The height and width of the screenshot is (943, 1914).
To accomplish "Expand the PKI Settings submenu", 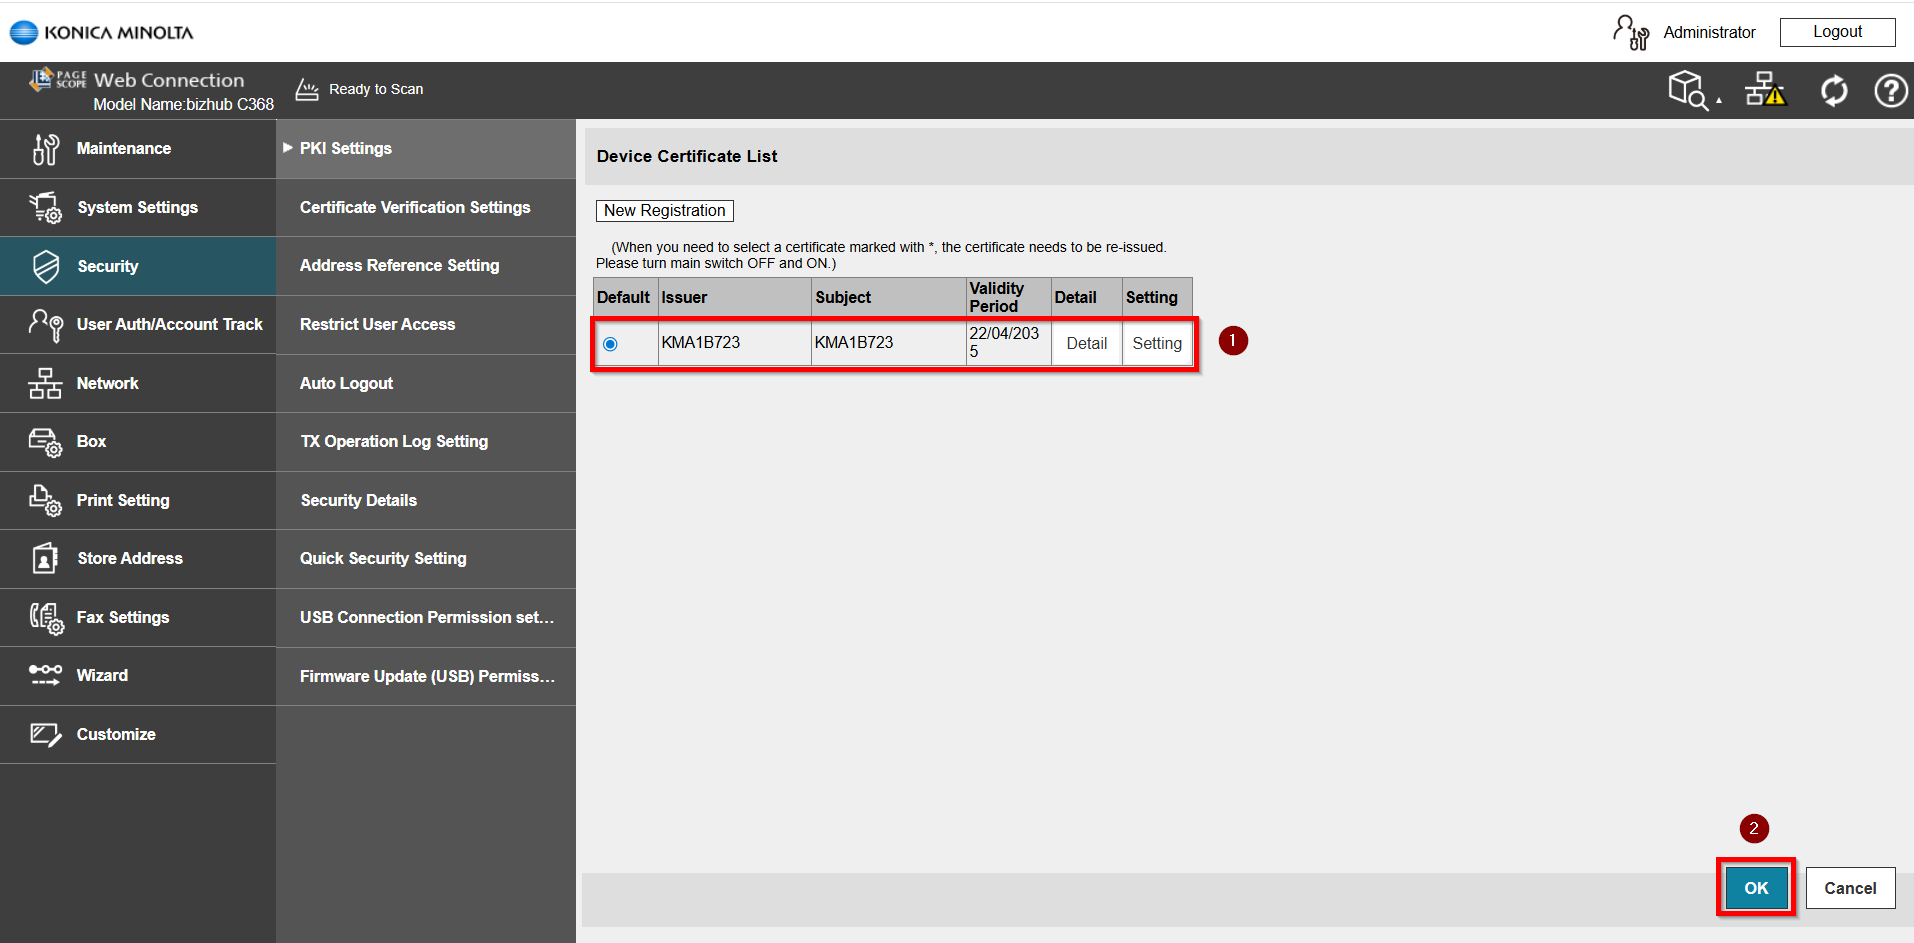I will 345,148.
